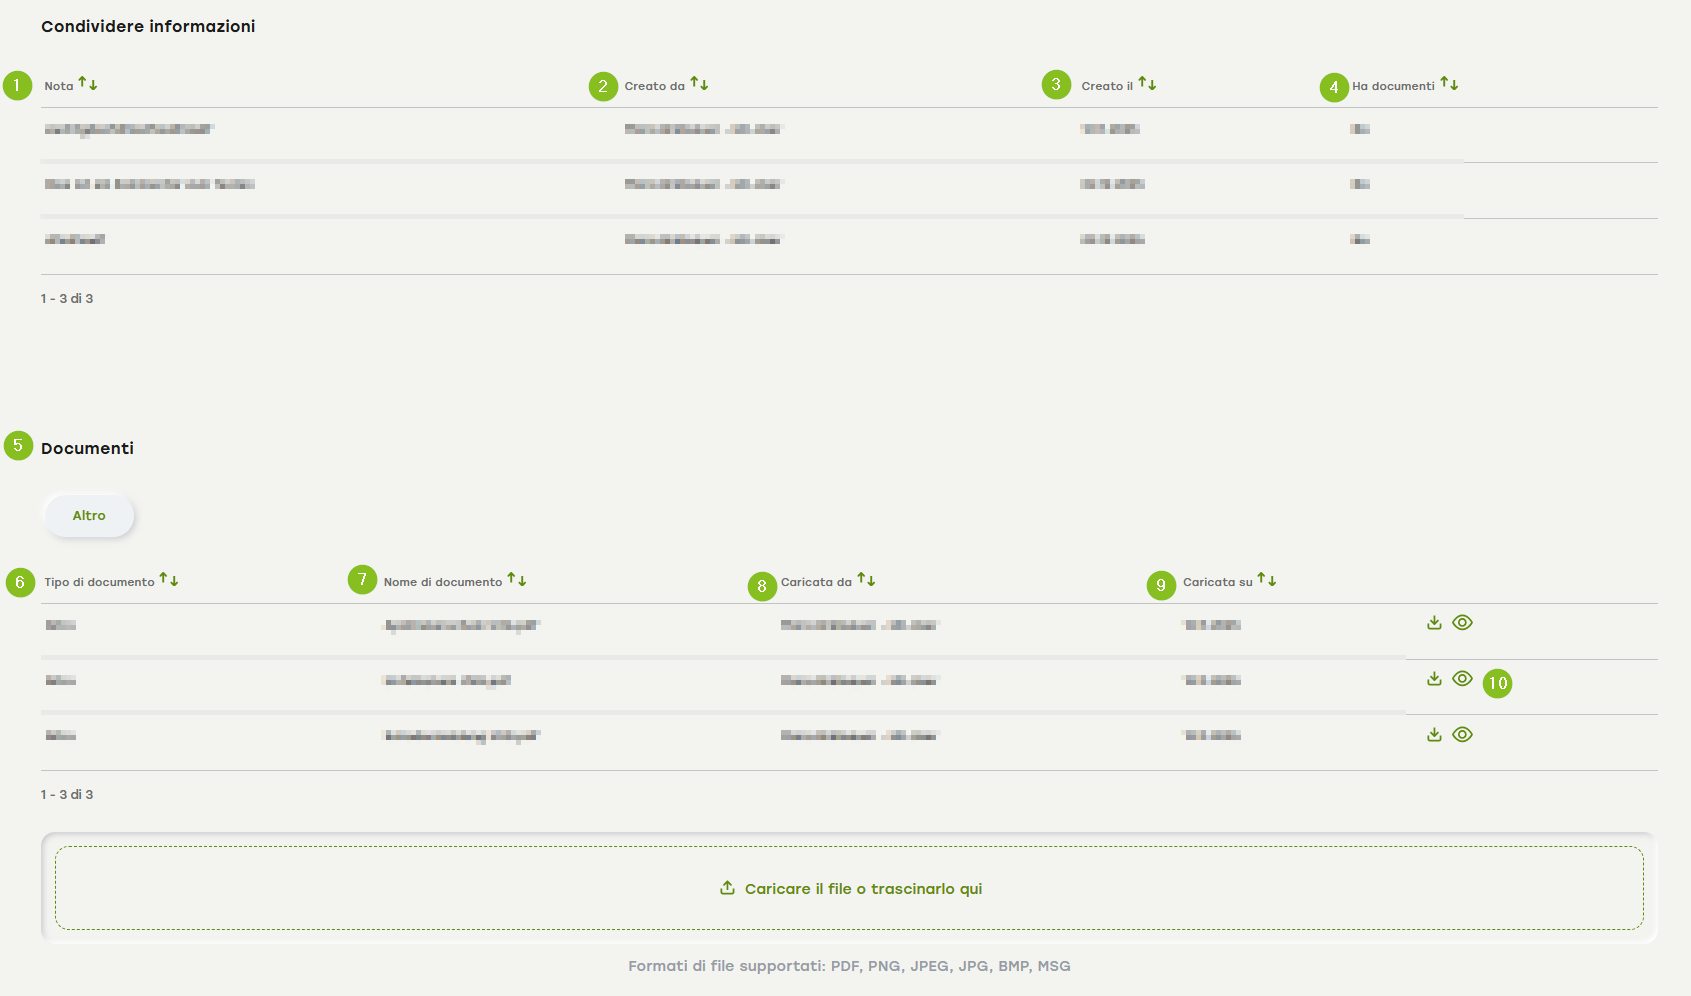The image size is (1691, 996).
Task: Preview the second document with eye icon
Action: tap(1462, 679)
